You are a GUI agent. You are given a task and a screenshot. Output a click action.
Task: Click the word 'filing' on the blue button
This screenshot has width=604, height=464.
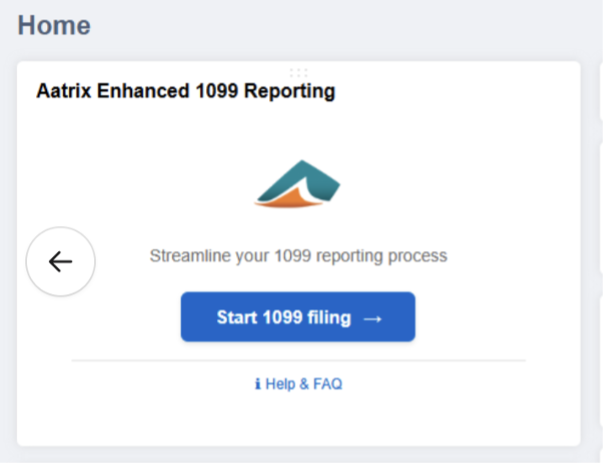tap(328, 318)
